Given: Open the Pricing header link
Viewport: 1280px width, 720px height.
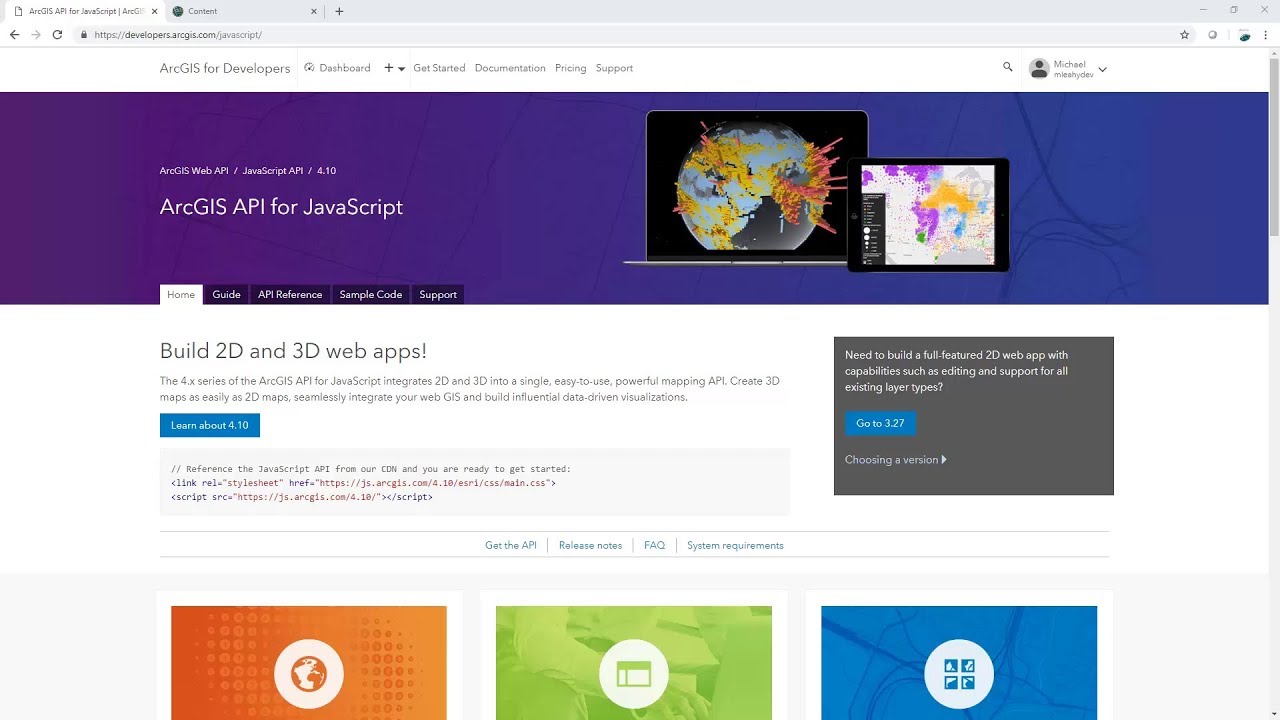Looking at the screenshot, I should 570,68.
